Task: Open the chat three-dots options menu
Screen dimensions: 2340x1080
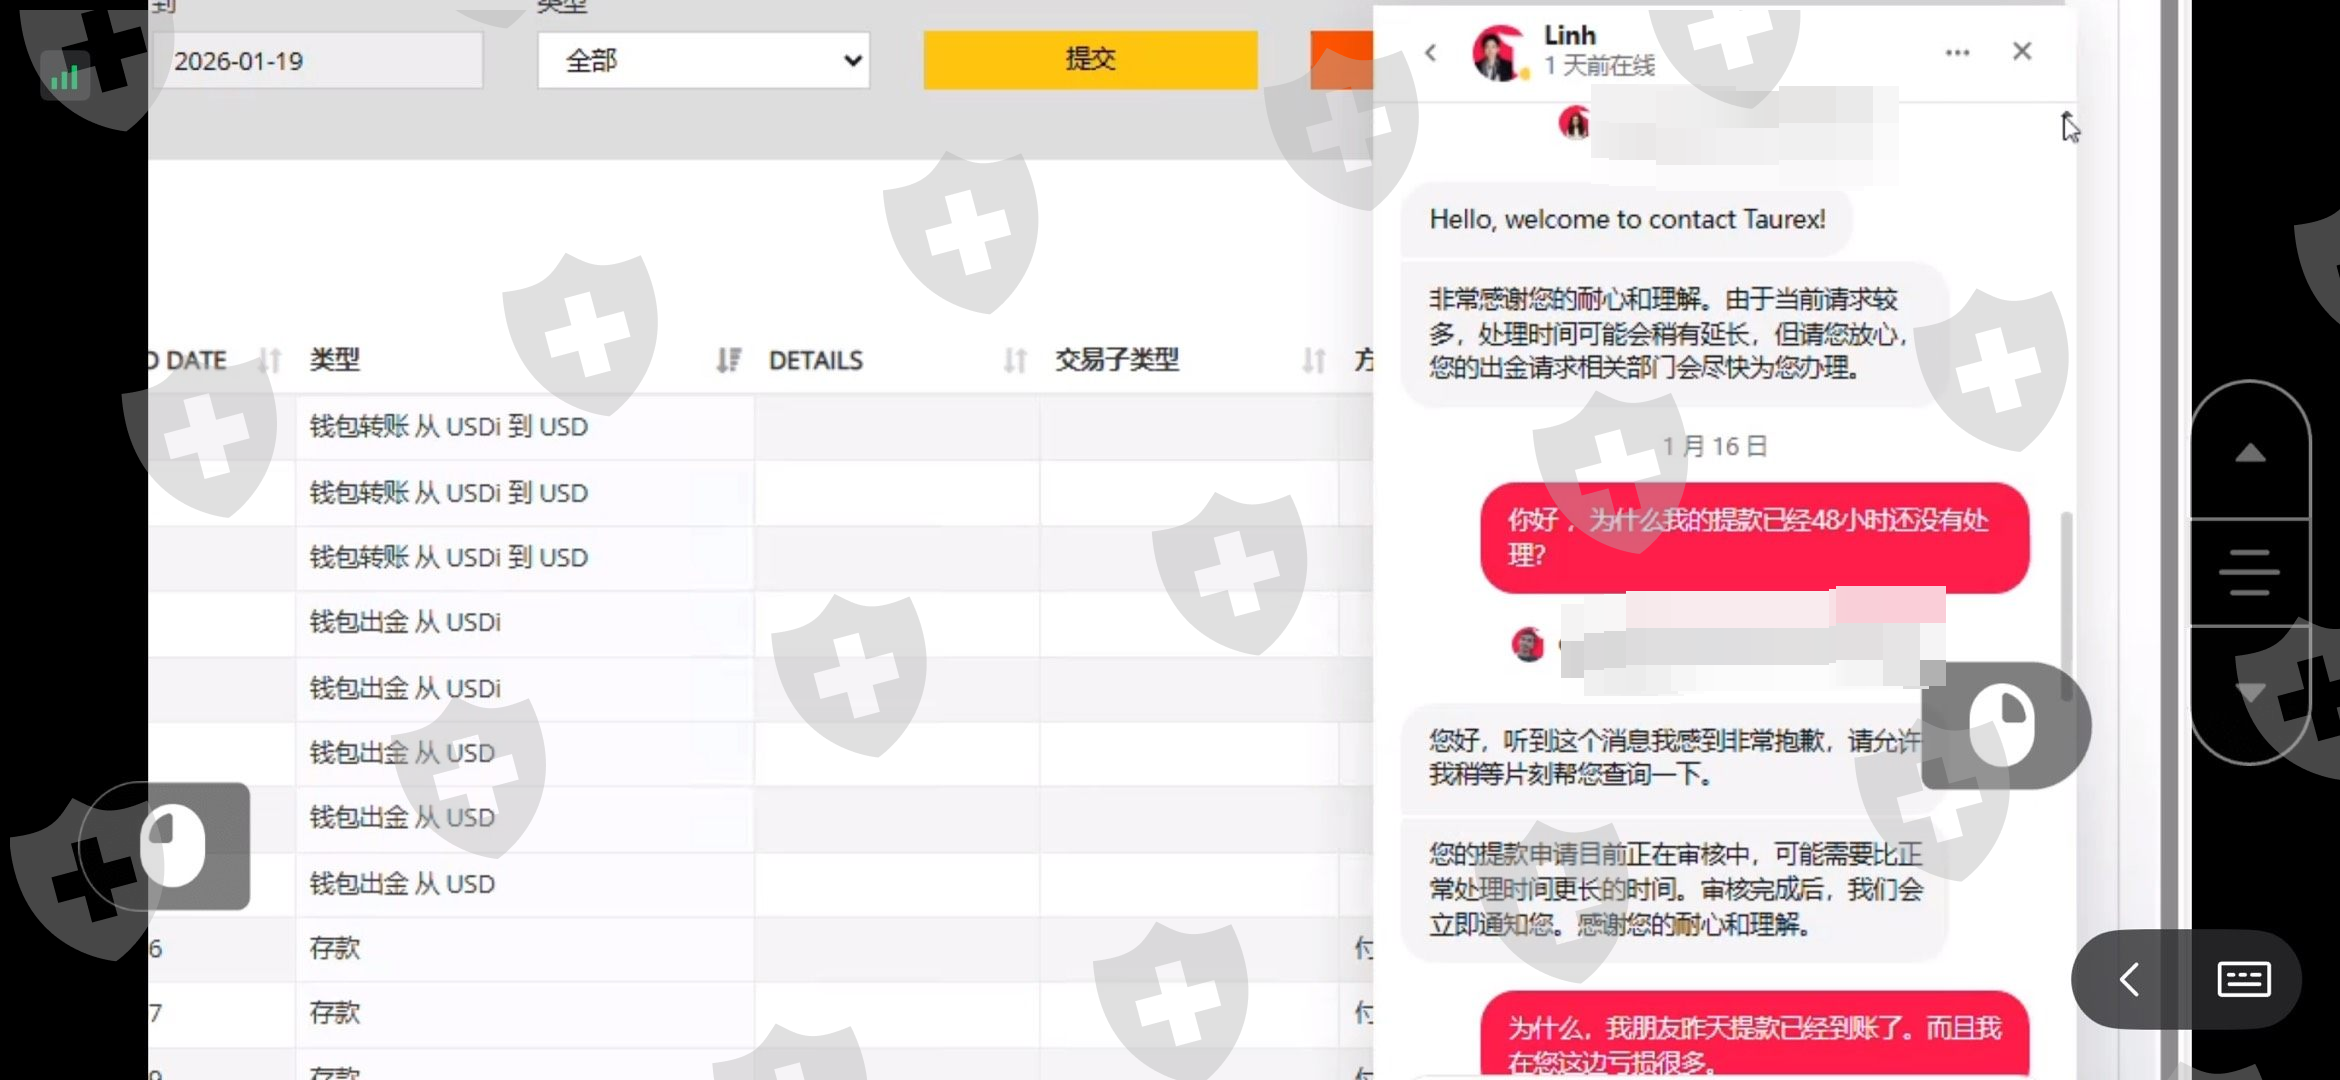Action: pyautogui.click(x=1957, y=53)
